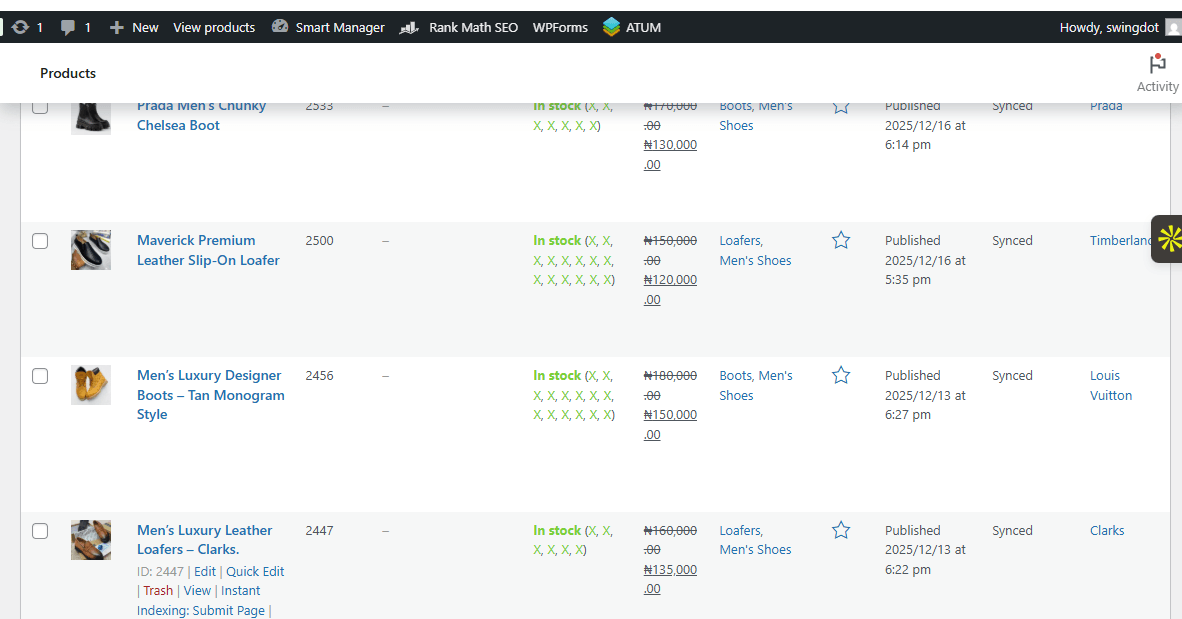Click Timberland brand link
1182x619 pixels.
point(1121,241)
